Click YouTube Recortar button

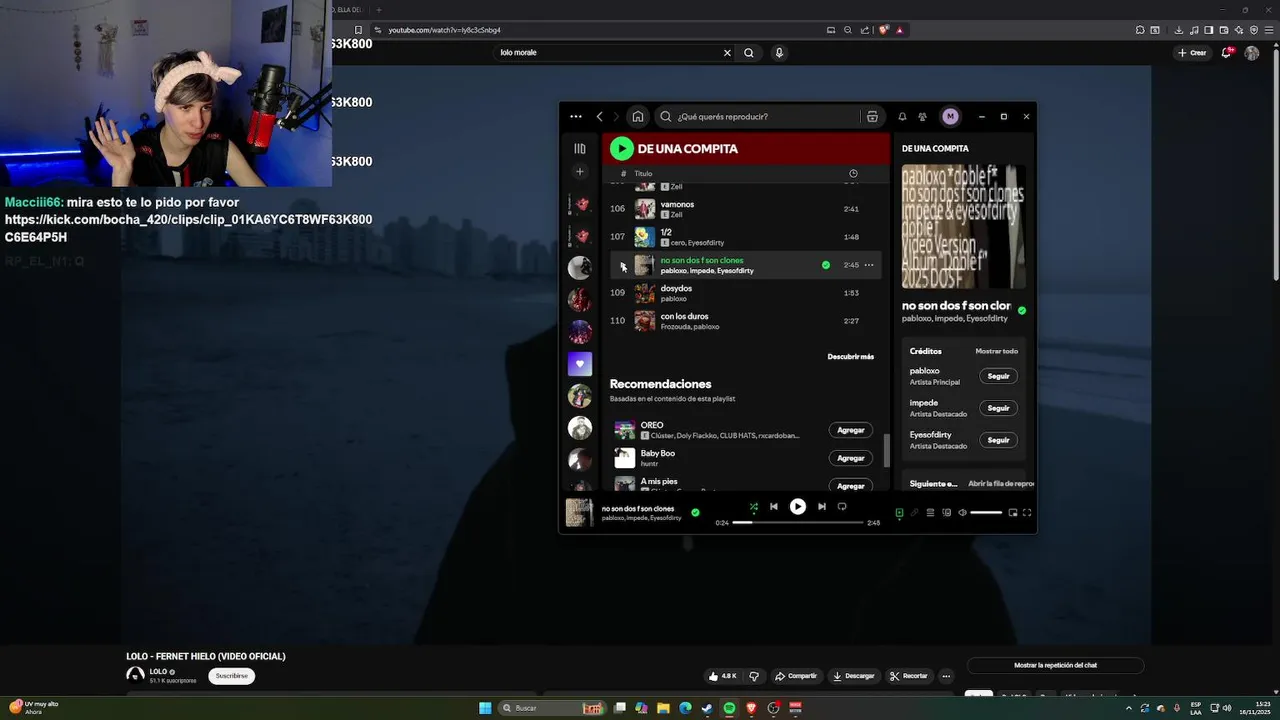[x=909, y=676]
